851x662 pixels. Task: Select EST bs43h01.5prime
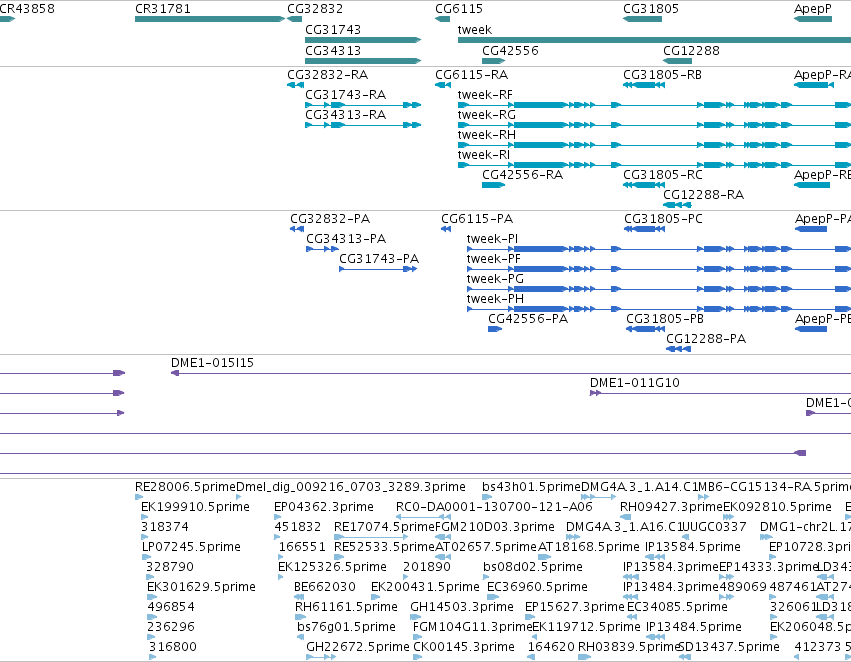(x=531, y=487)
